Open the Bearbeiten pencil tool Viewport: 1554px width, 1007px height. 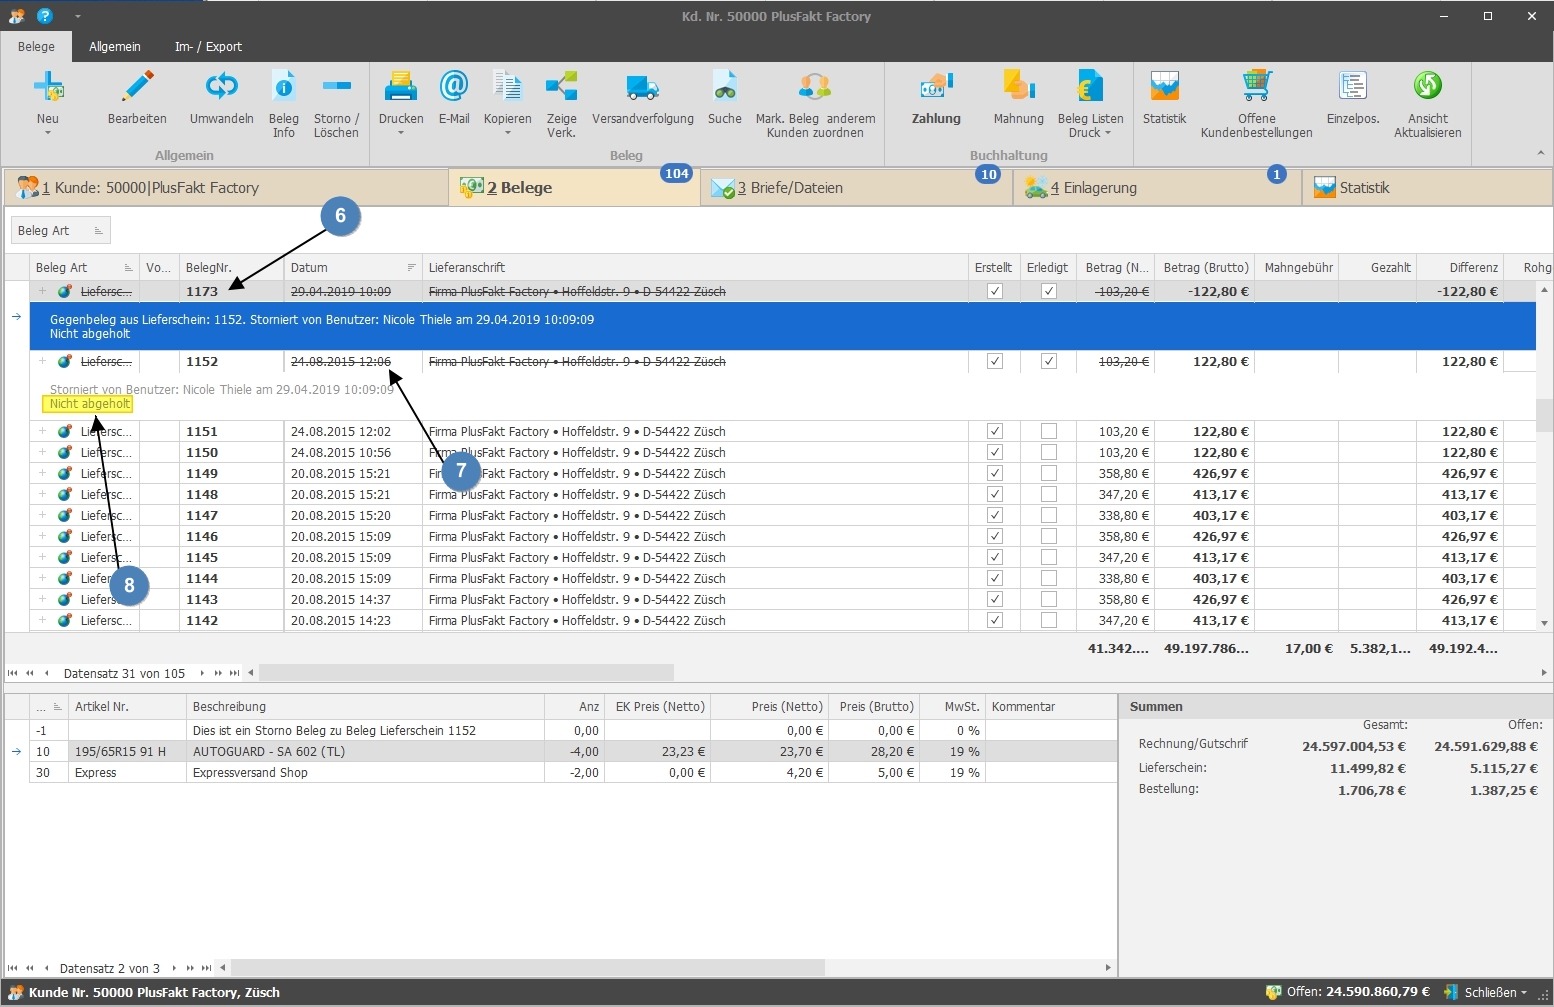point(137,88)
